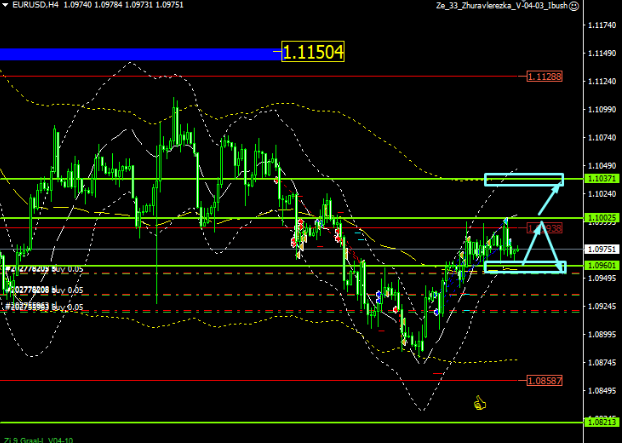This screenshot has width=623, height=446.
Task: Select the blue horizontal bar at 1.11504
Action: coord(140,53)
